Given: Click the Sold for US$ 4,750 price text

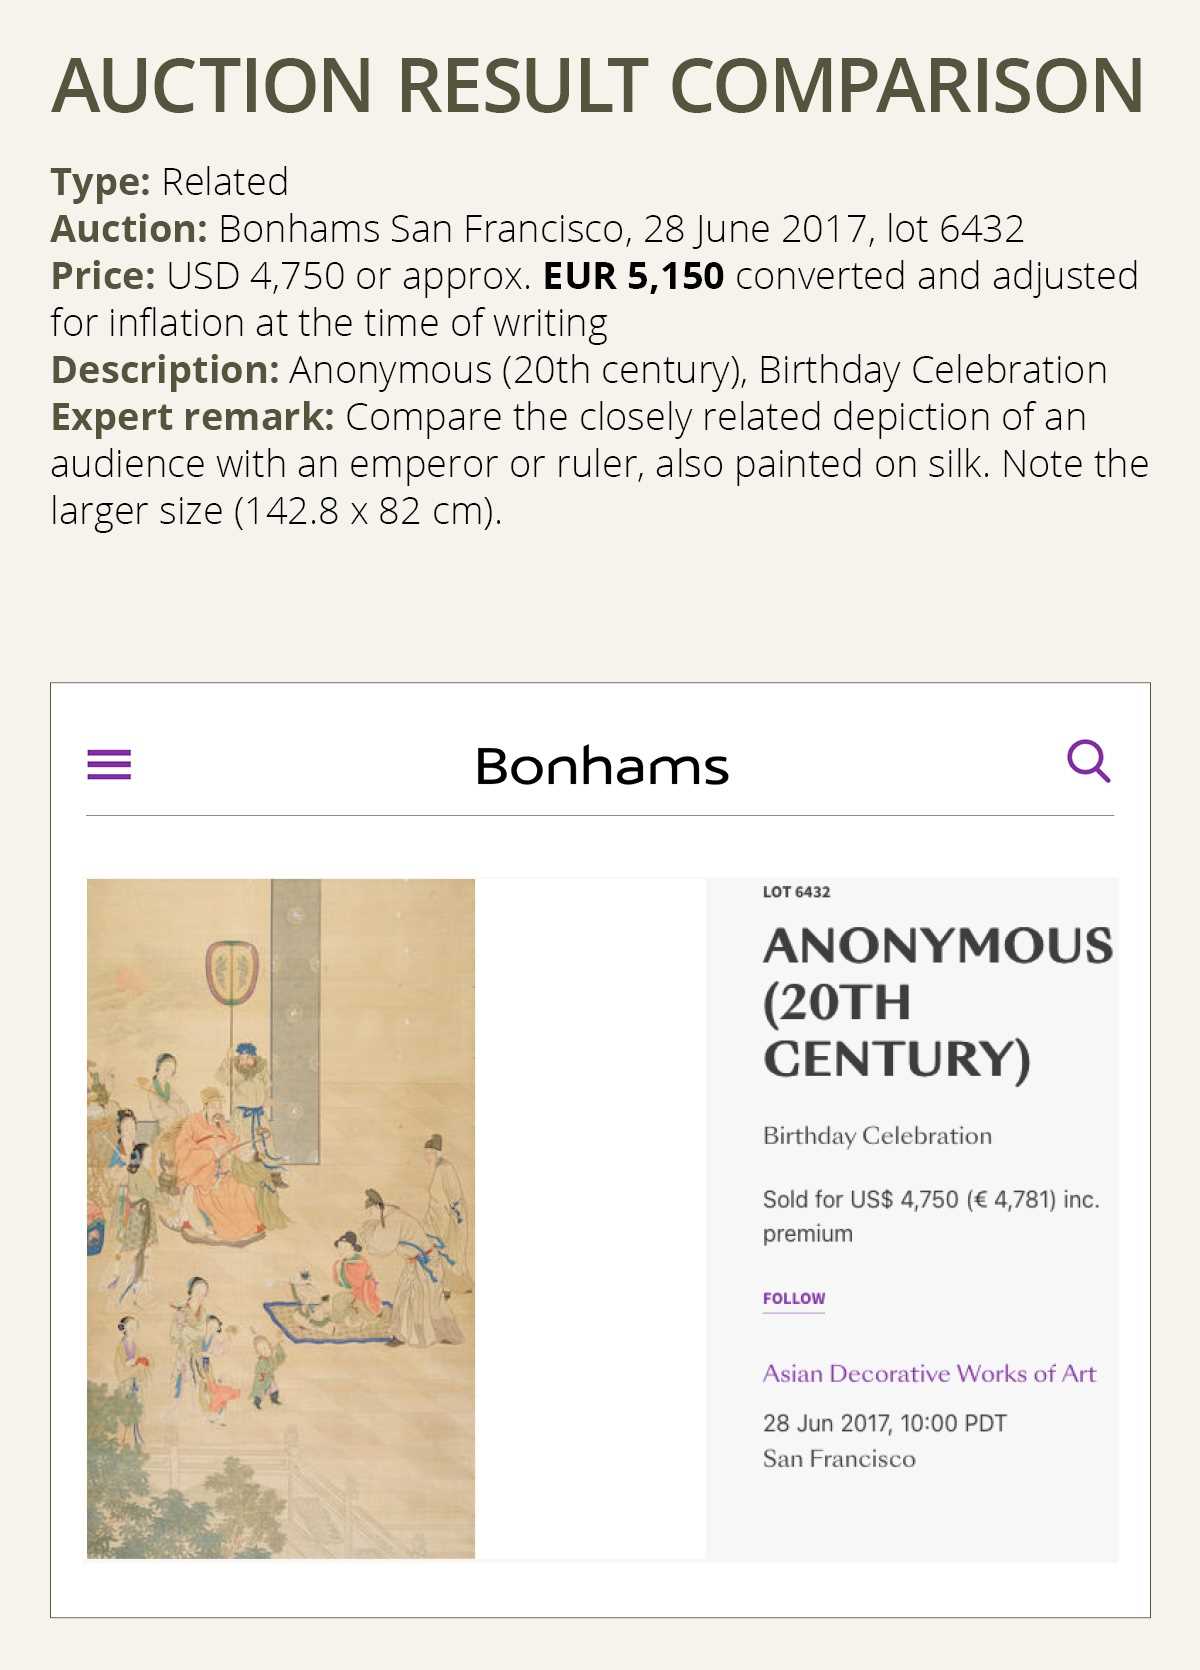Looking at the screenshot, I should 930,1201.
